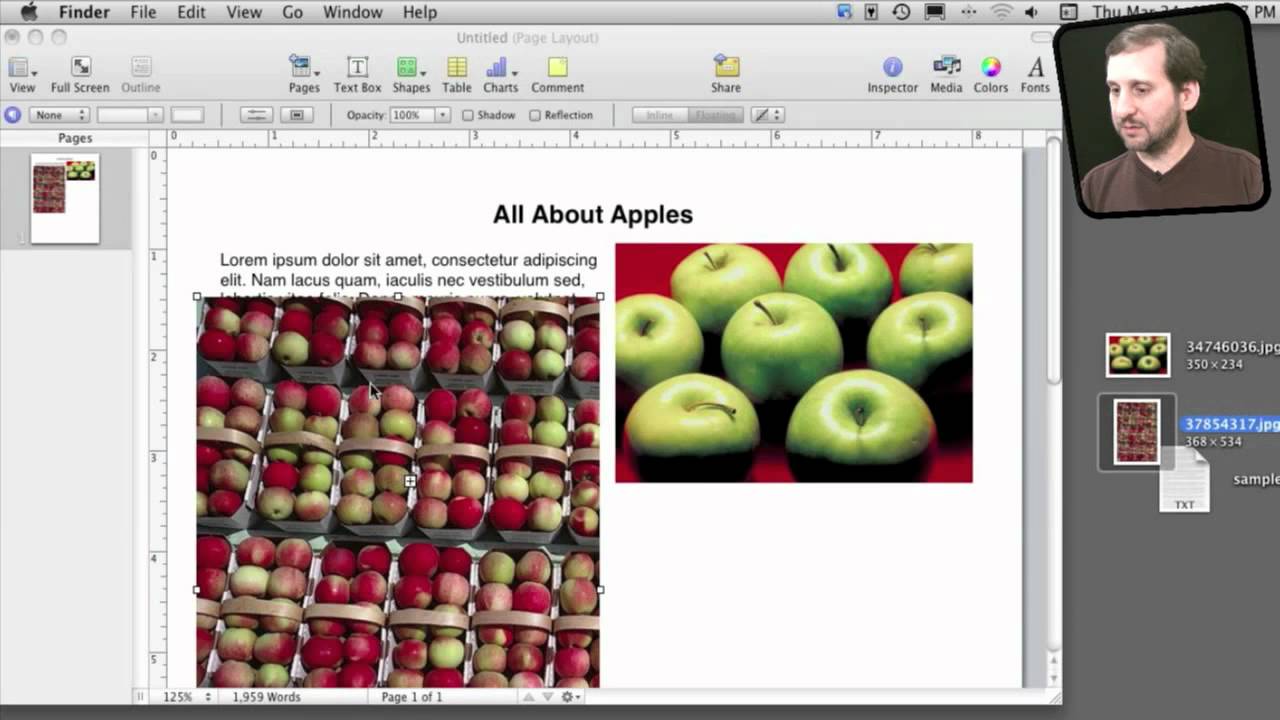Set object placement to Floating
Image resolution: width=1280 pixels, height=720 pixels.
click(715, 115)
